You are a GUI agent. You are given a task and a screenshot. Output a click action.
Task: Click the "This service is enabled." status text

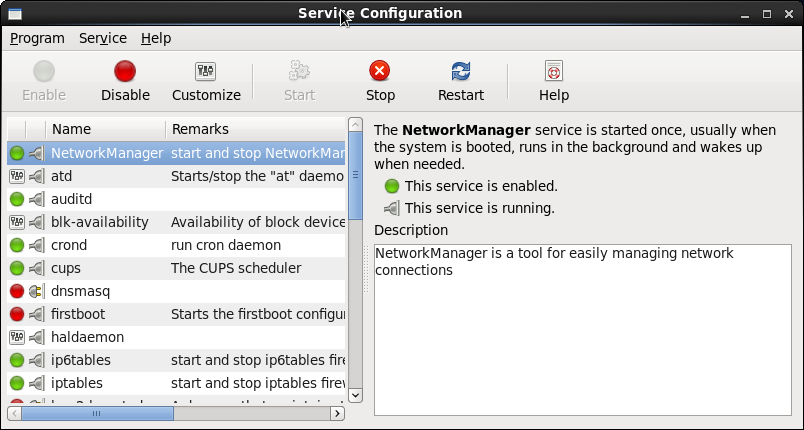(x=481, y=186)
